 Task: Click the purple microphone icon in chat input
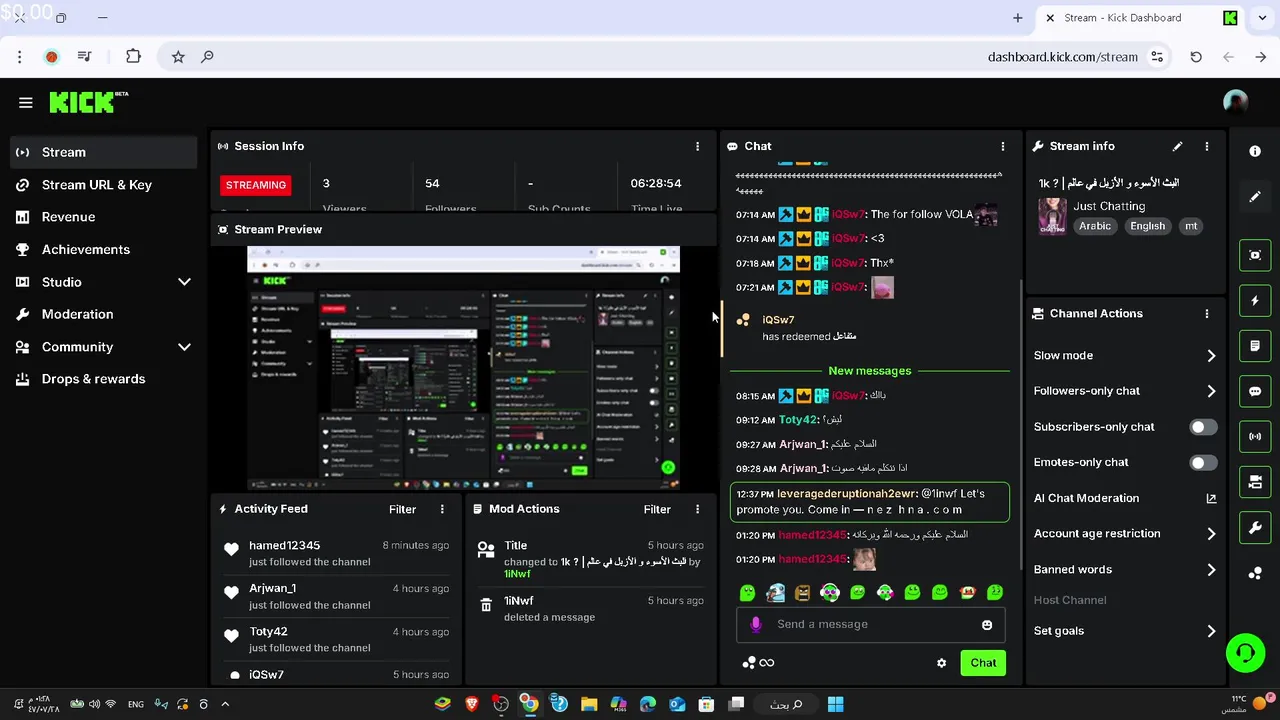click(x=756, y=624)
